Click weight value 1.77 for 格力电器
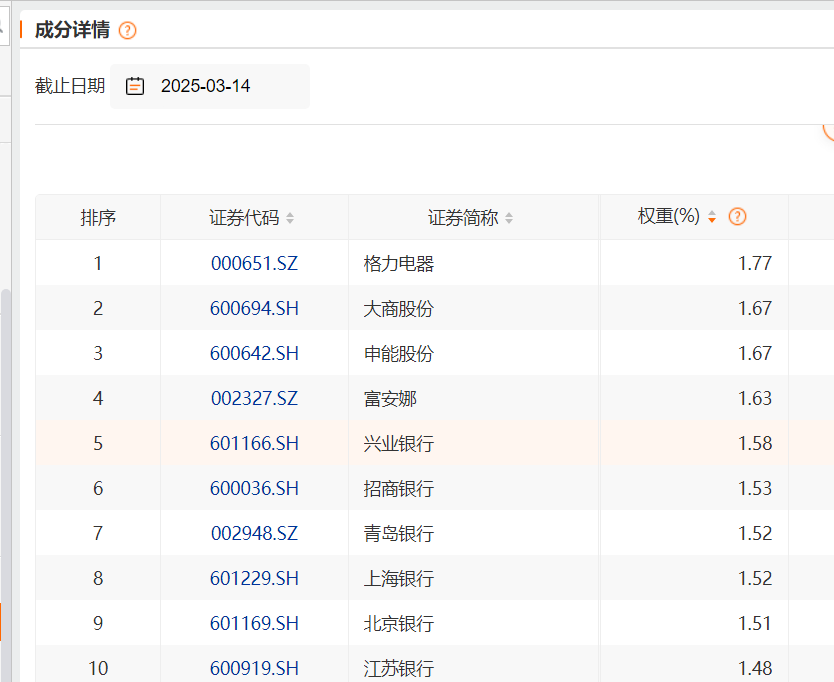The image size is (834, 682). click(x=755, y=263)
